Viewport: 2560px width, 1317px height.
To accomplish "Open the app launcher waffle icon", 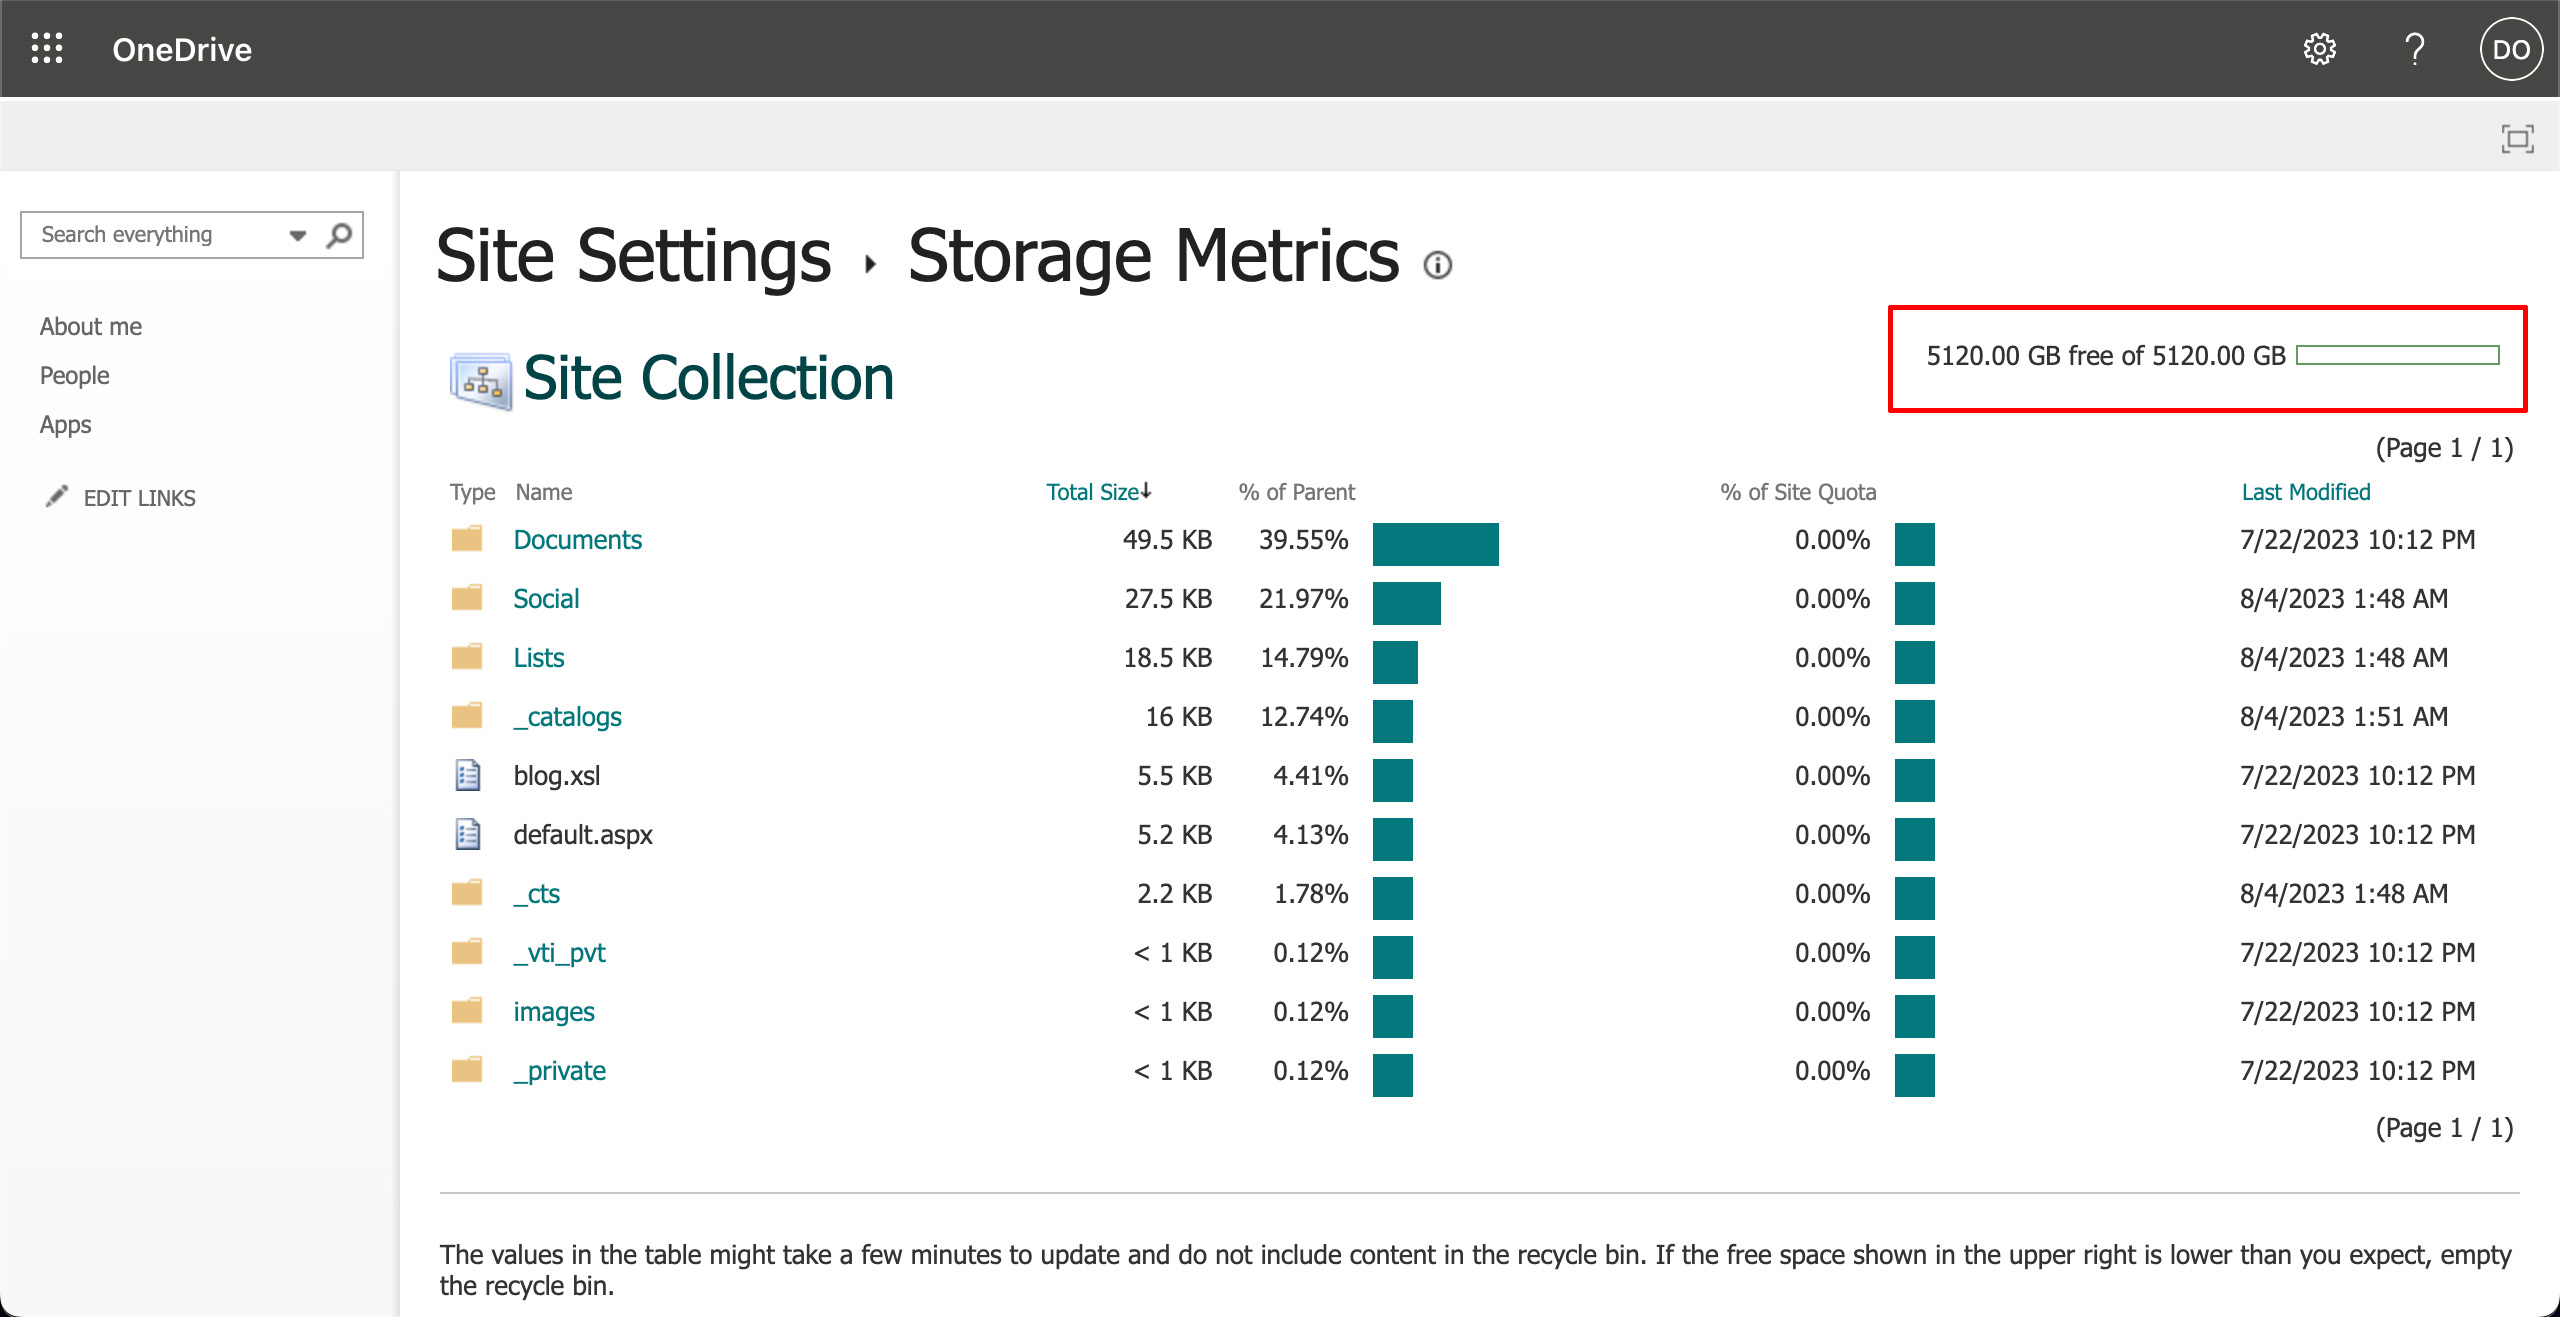I will pyautogui.click(x=47, y=49).
